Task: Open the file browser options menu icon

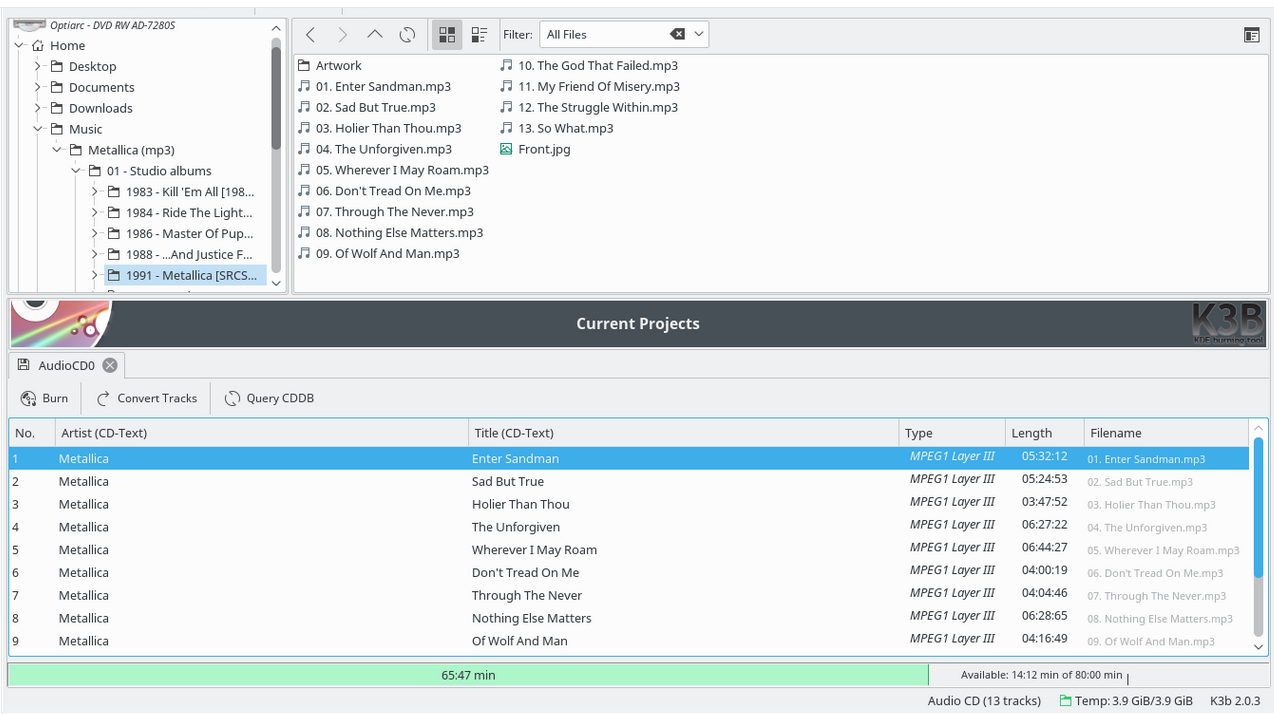Action: (x=1251, y=35)
